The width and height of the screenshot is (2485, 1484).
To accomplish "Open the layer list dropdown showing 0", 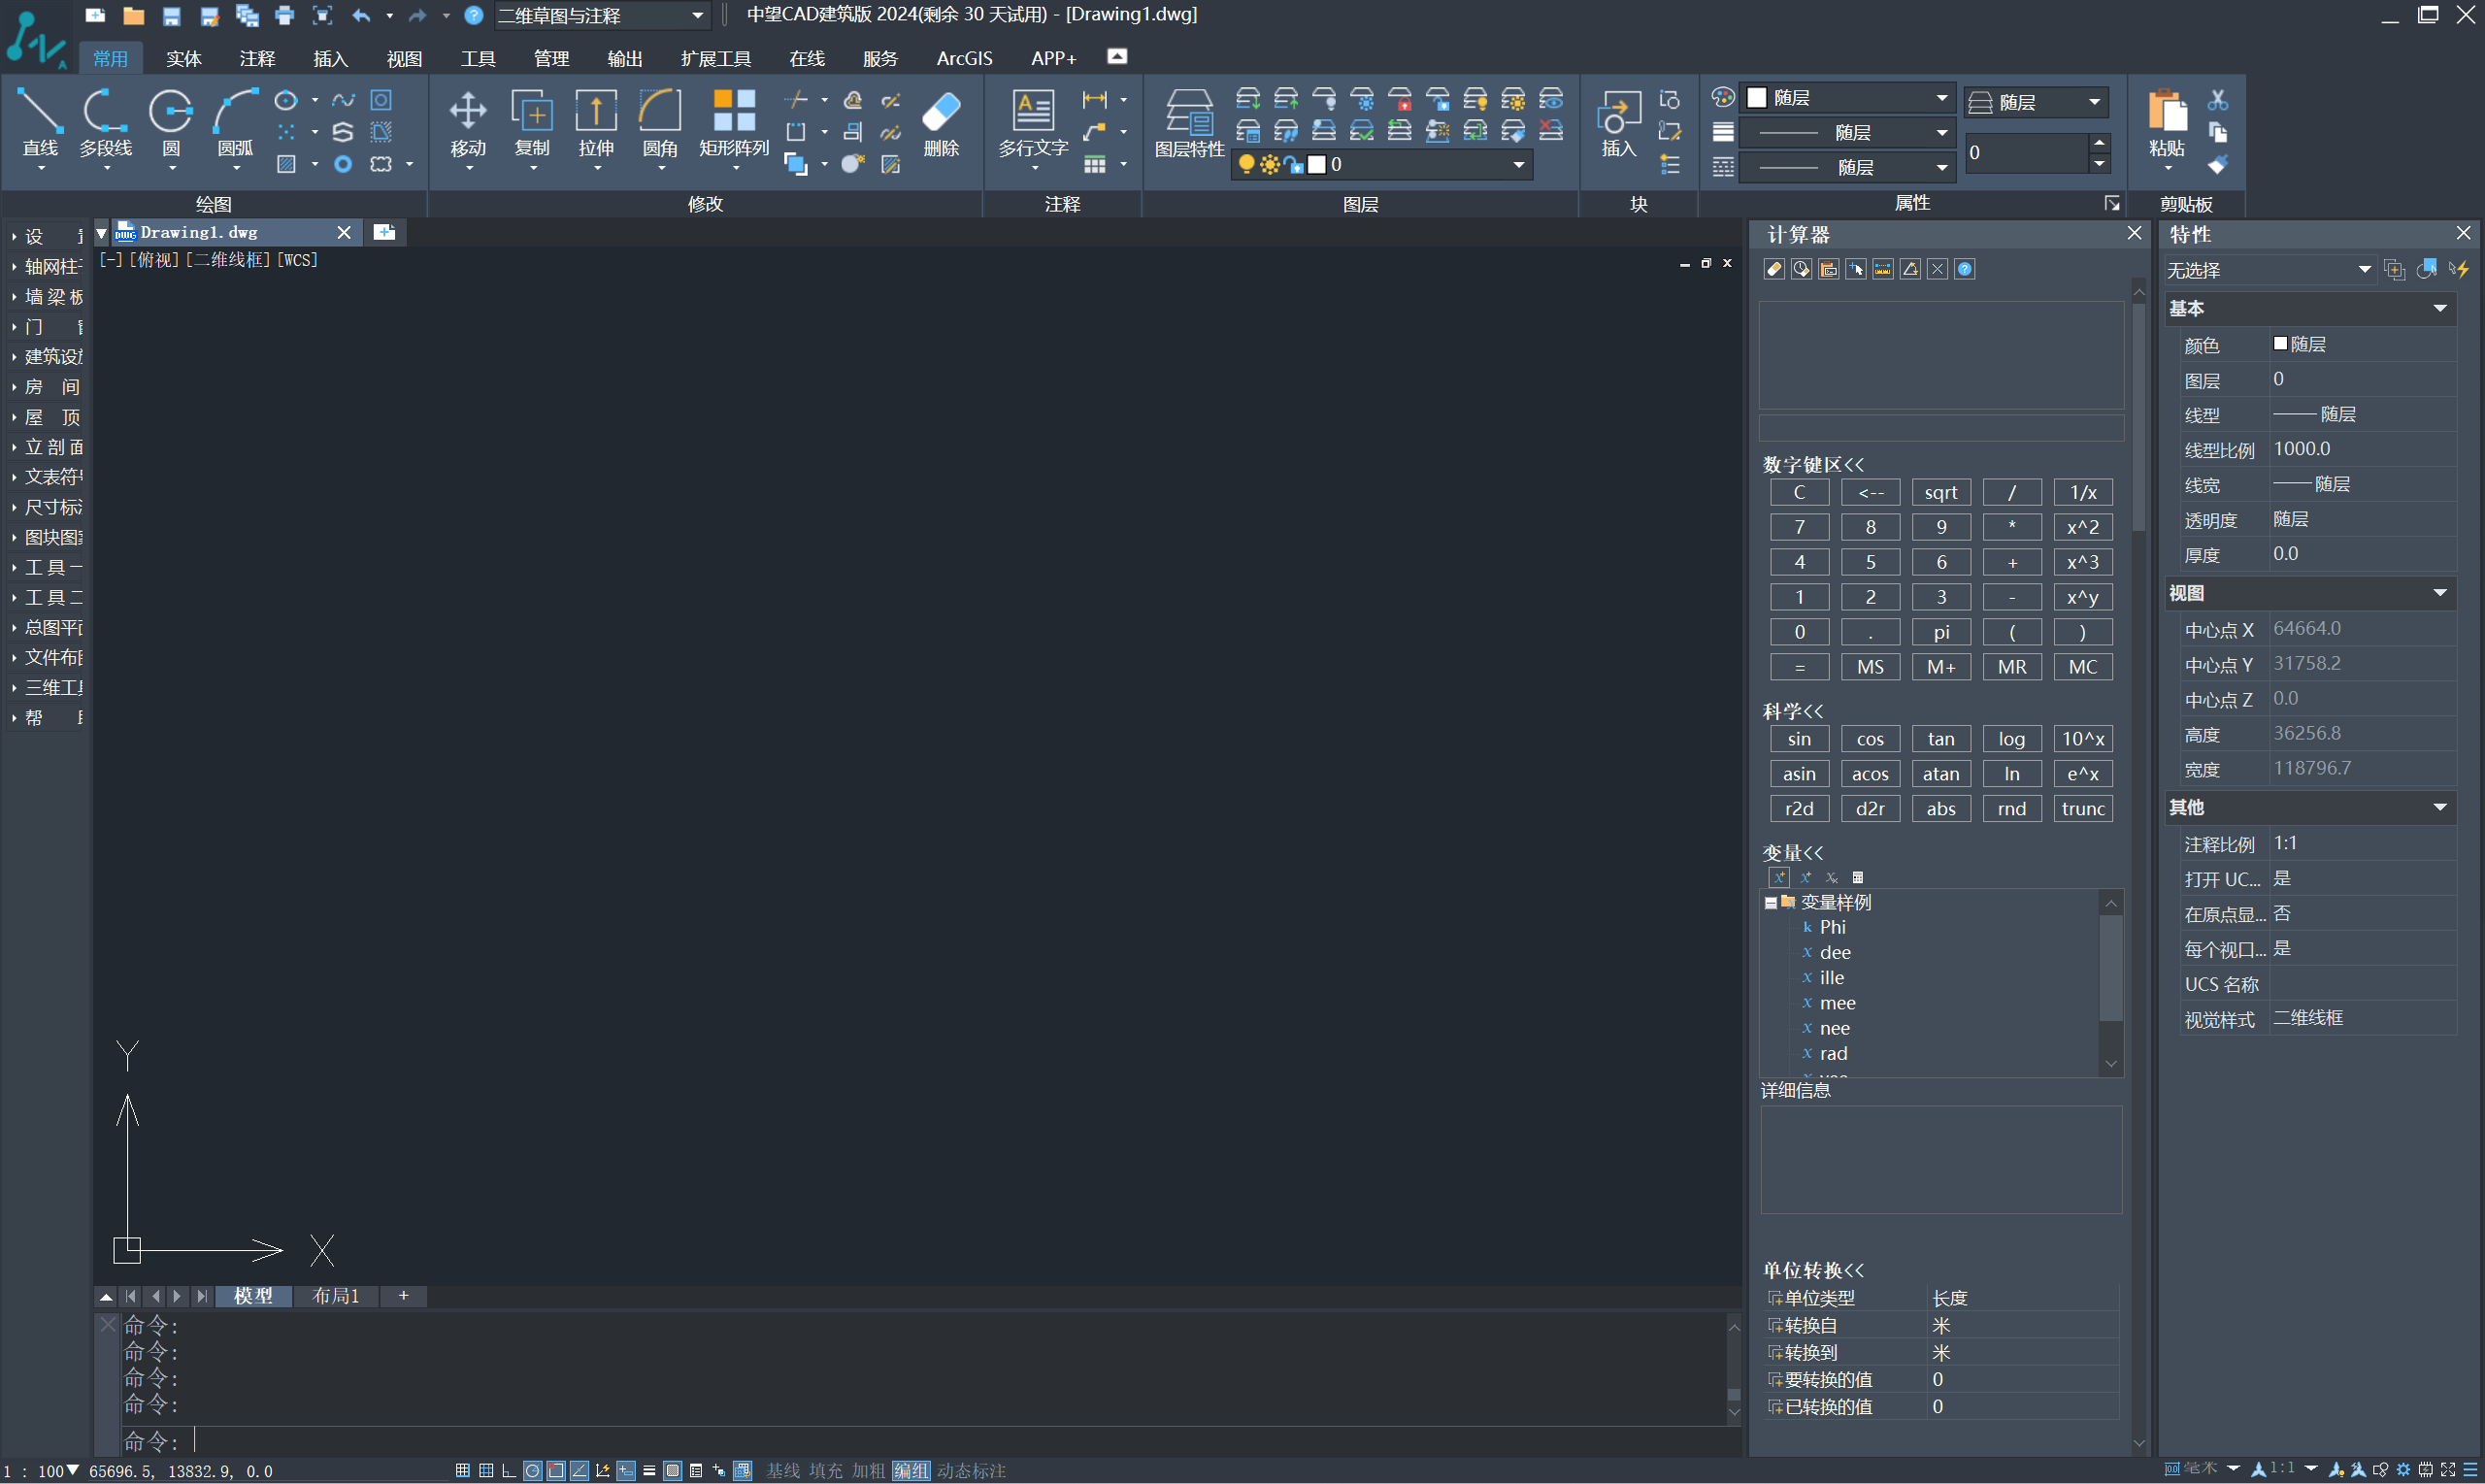I will coord(1381,164).
